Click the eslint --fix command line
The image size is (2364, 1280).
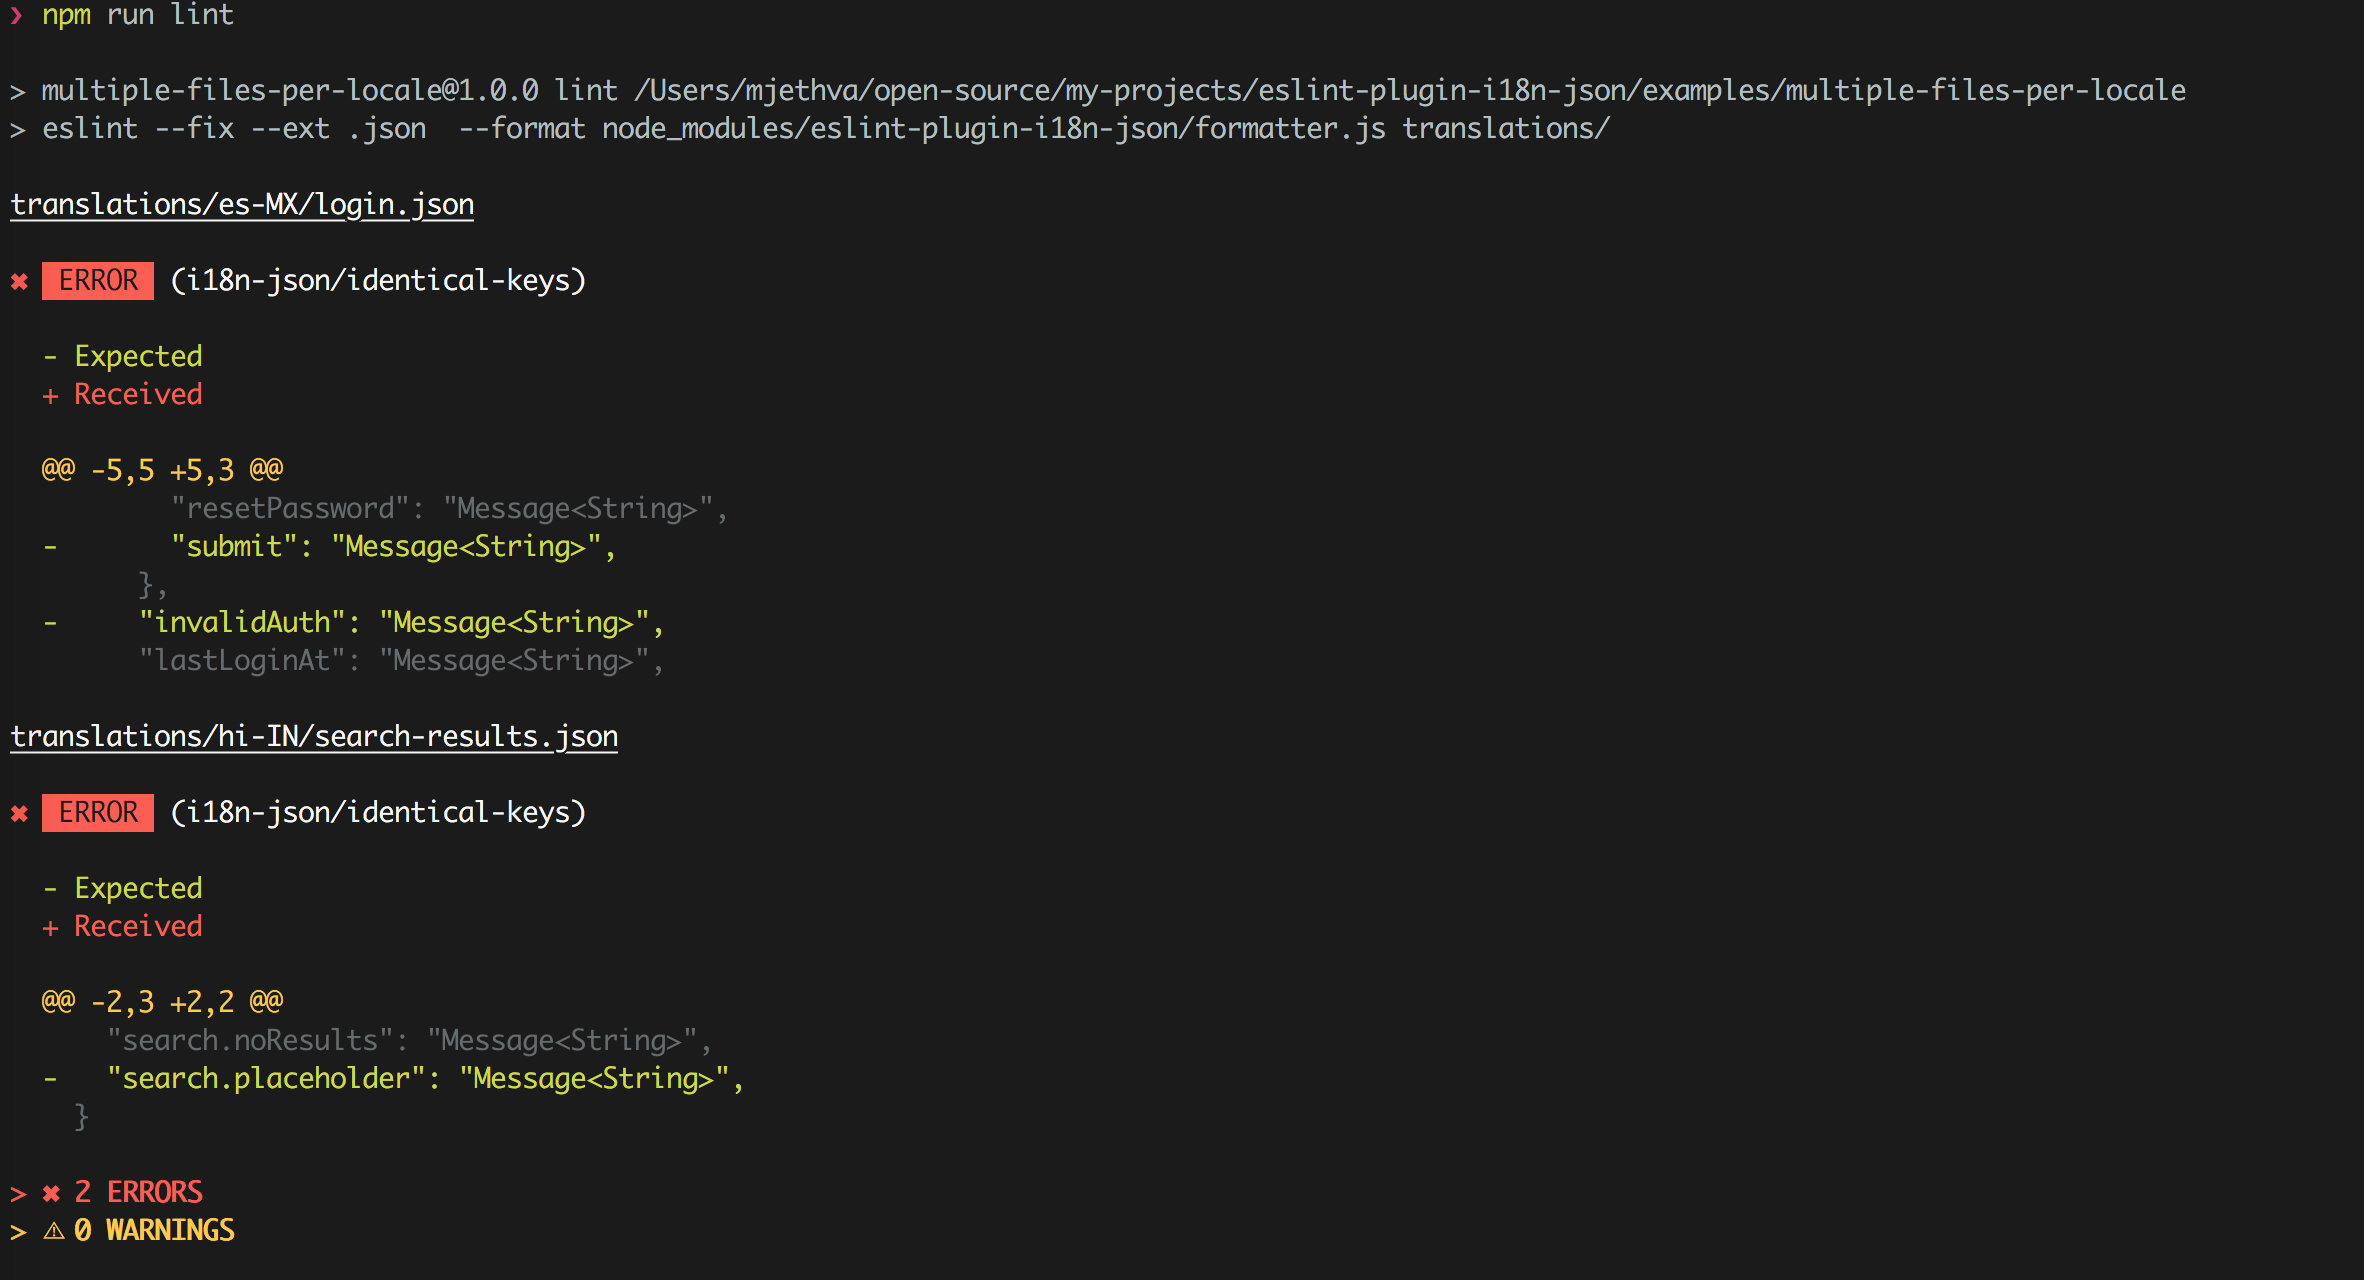(x=825, y=129)
